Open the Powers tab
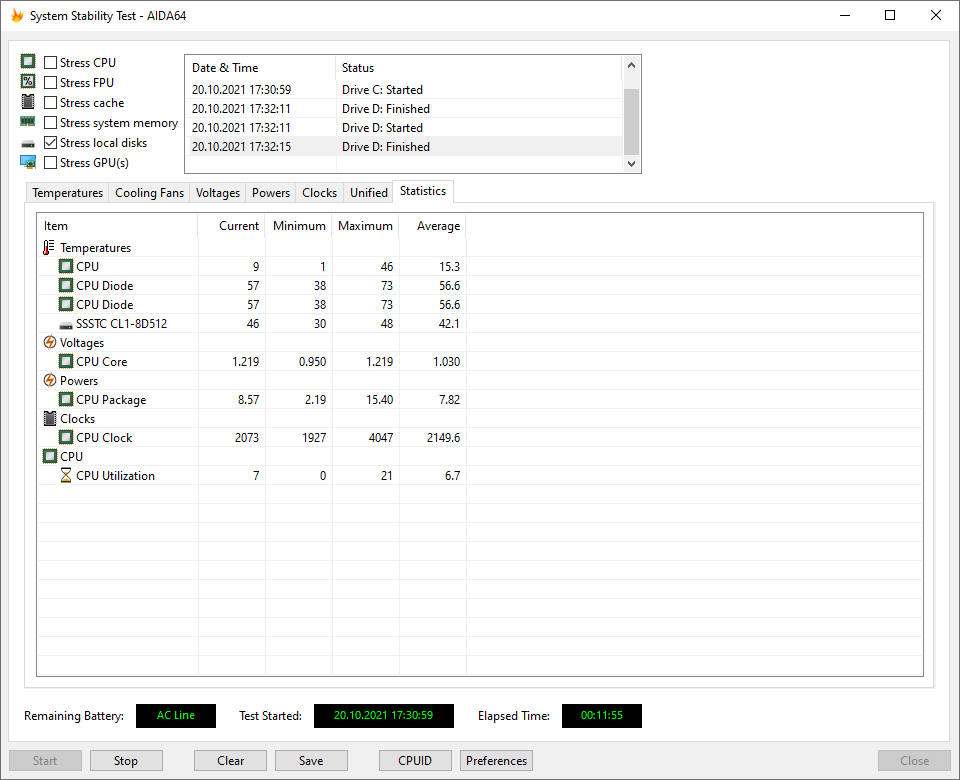The image size is (960, 780). (x=271, y=193)
